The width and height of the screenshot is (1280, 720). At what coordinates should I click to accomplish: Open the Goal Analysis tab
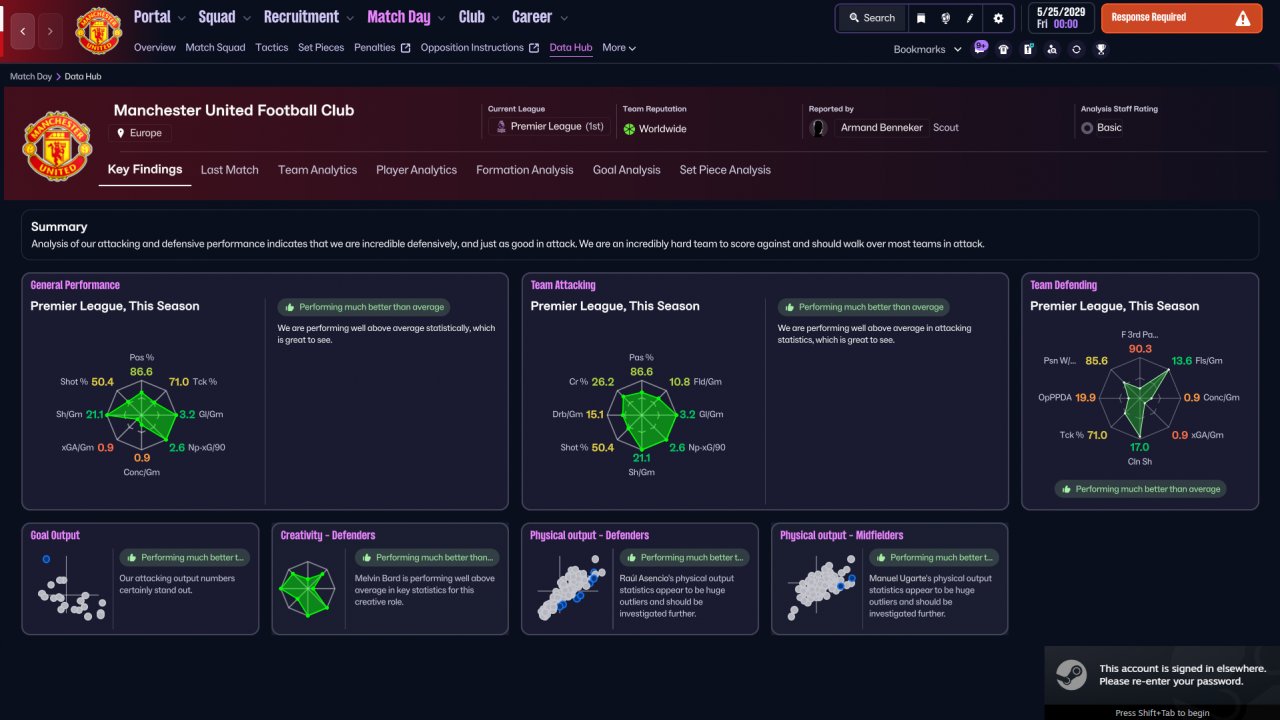click(x=627, y=170)
